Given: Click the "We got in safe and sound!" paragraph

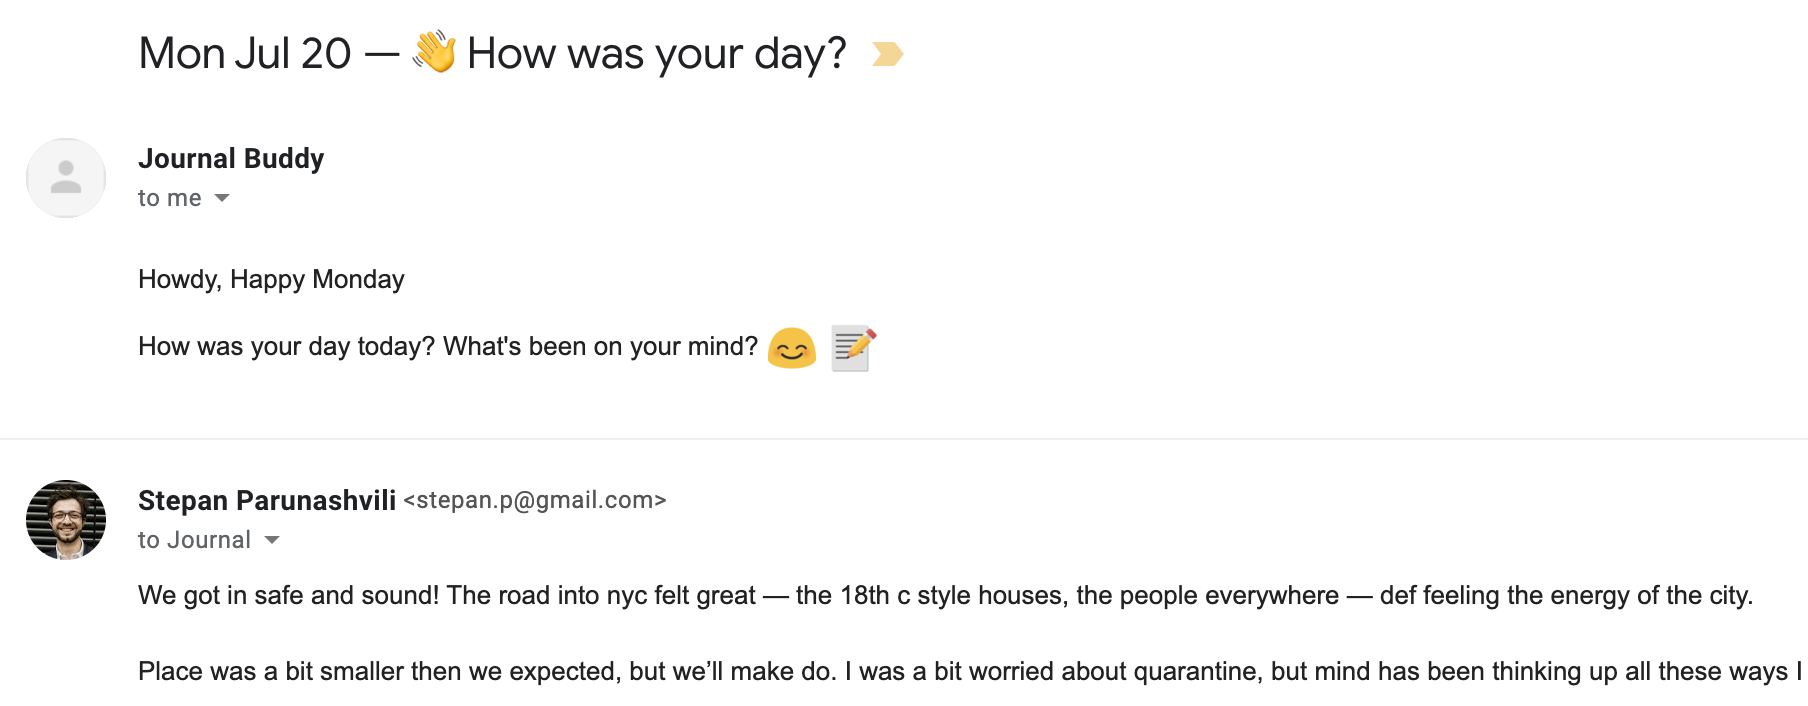Looking at the screenshot, I should (x=288, y=595).
